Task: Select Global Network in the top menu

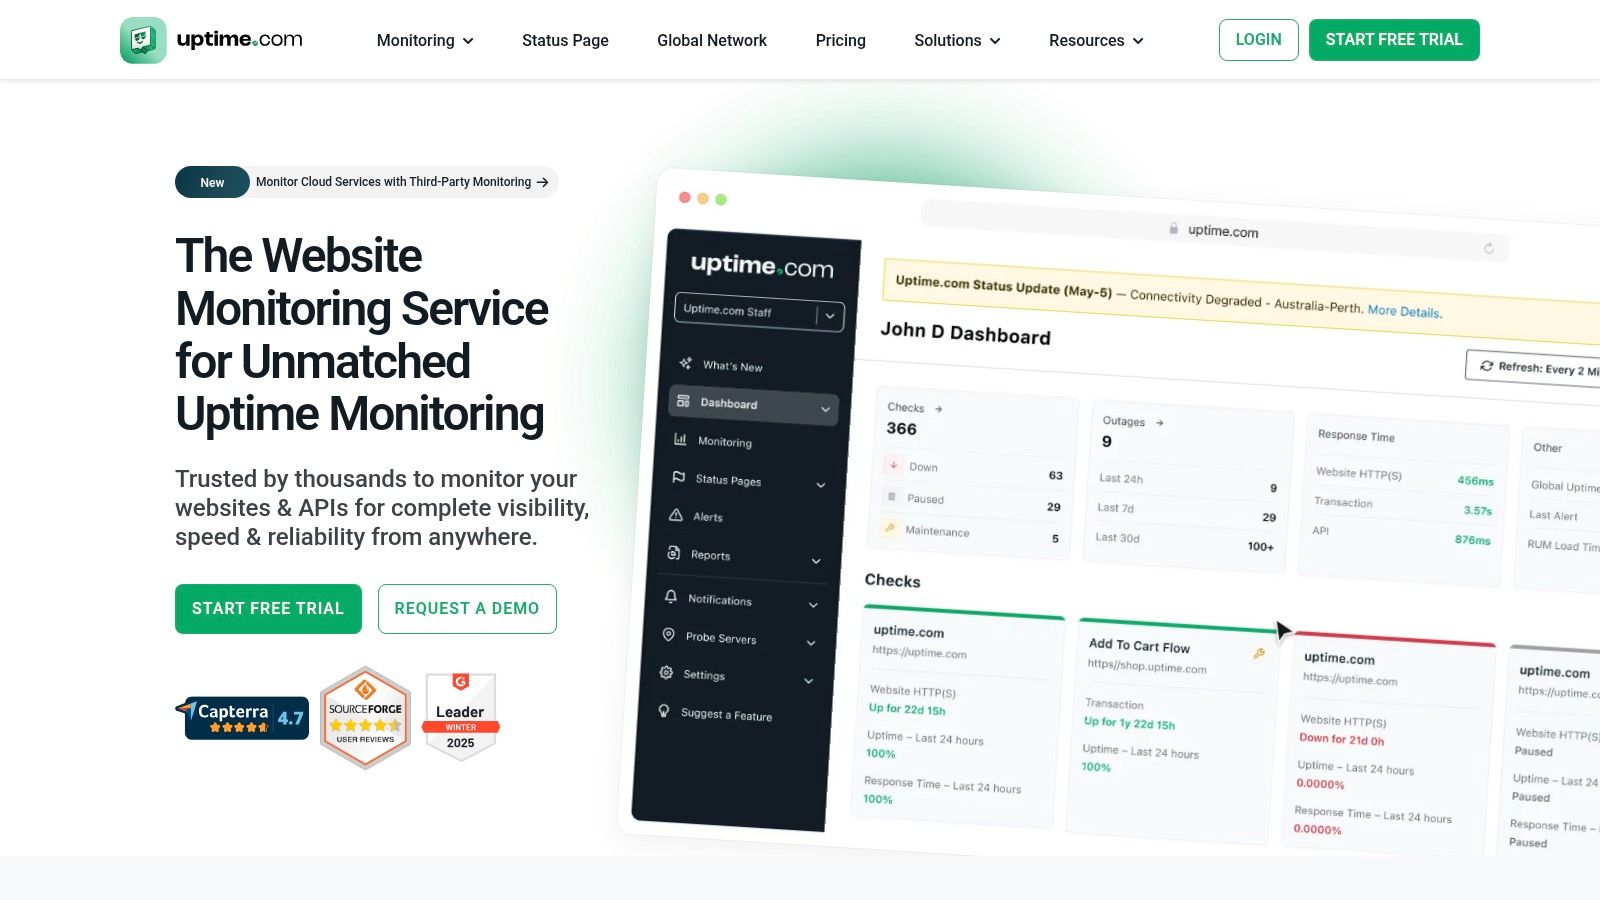Action: (712, 40)
